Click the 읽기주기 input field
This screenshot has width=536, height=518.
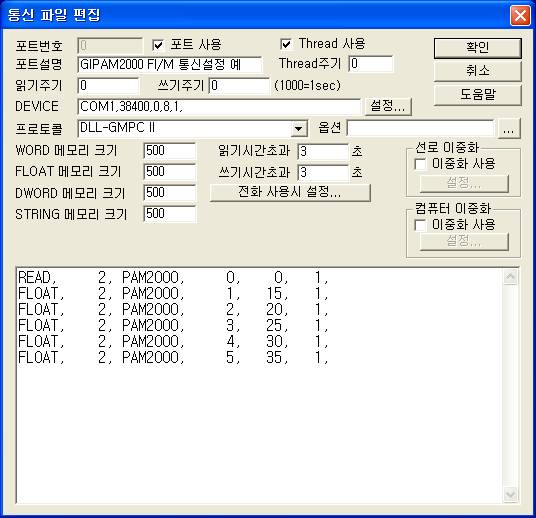pyautogui.click(x=108, y=85)
